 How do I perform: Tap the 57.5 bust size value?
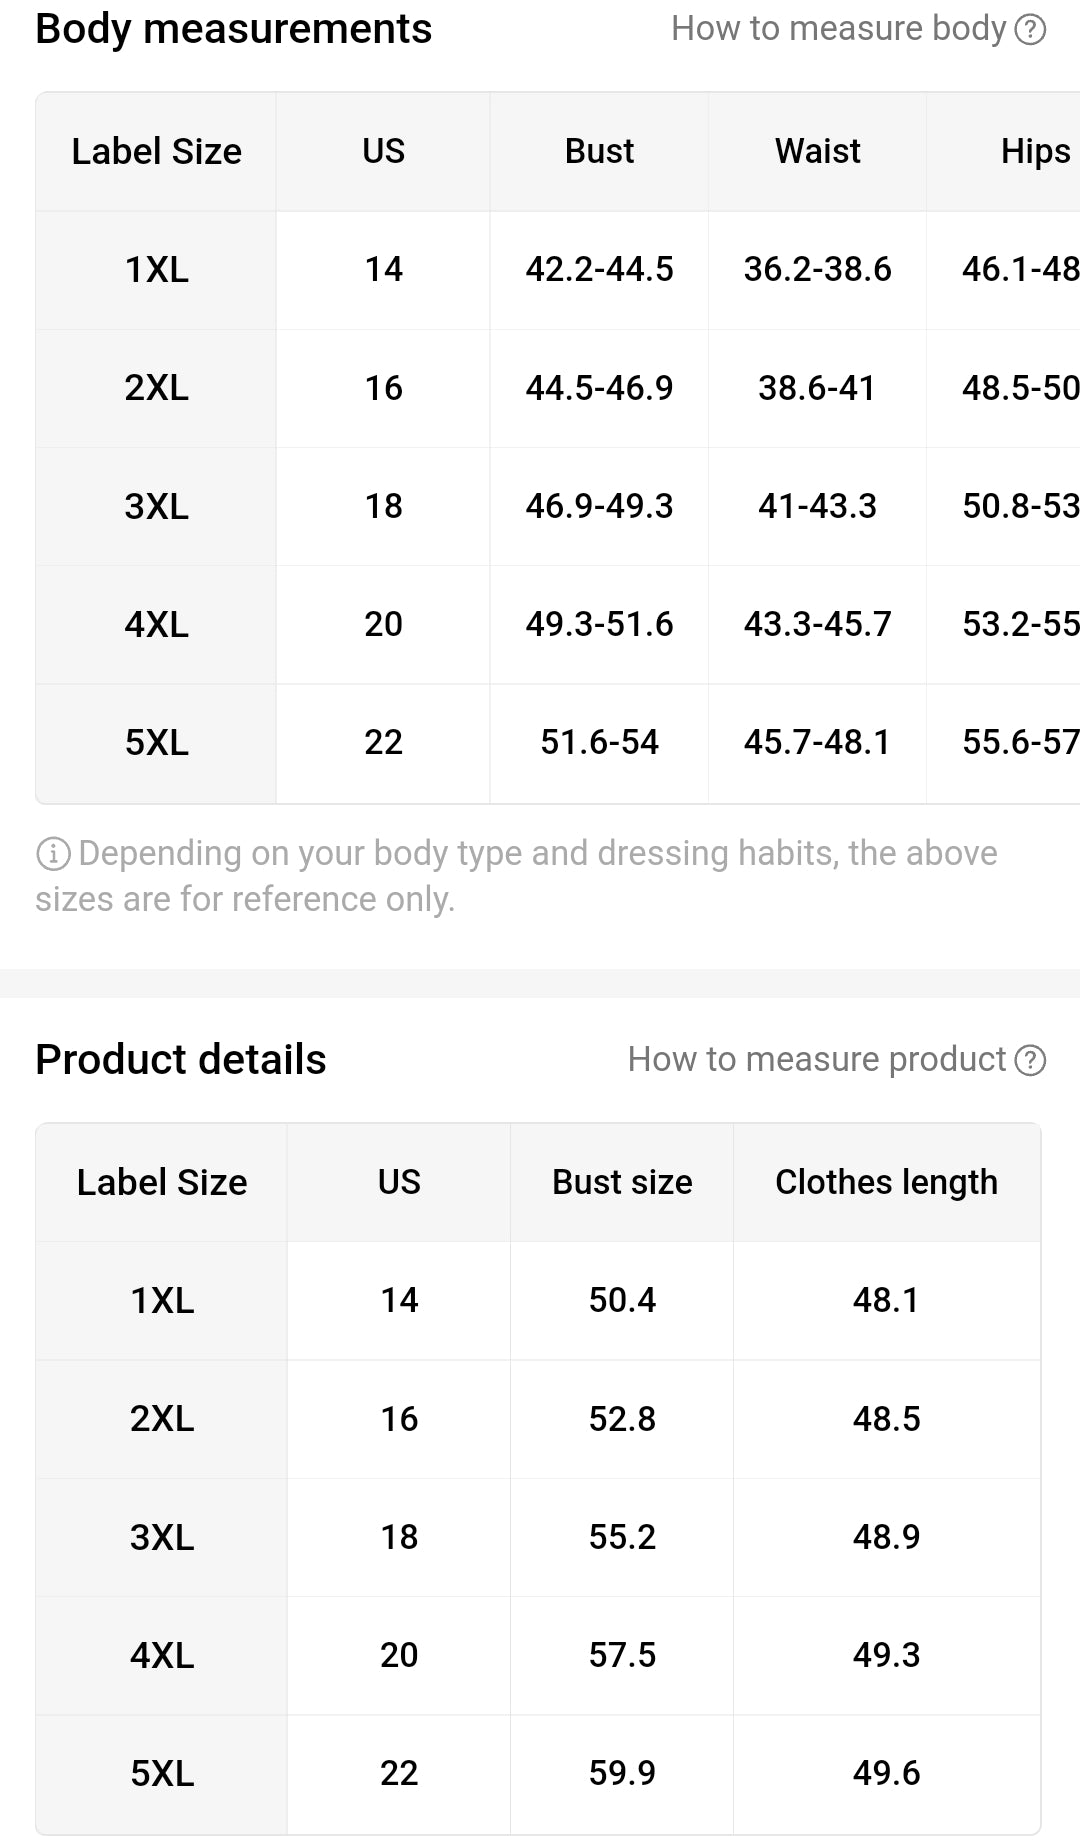pyautogui.click(x=622, y=1655)
